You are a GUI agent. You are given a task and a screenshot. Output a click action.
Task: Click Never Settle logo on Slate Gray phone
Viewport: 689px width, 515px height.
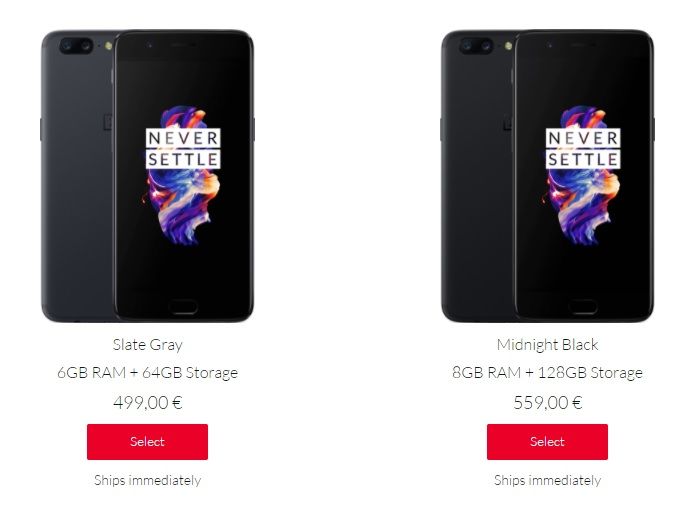coord(183,149)
